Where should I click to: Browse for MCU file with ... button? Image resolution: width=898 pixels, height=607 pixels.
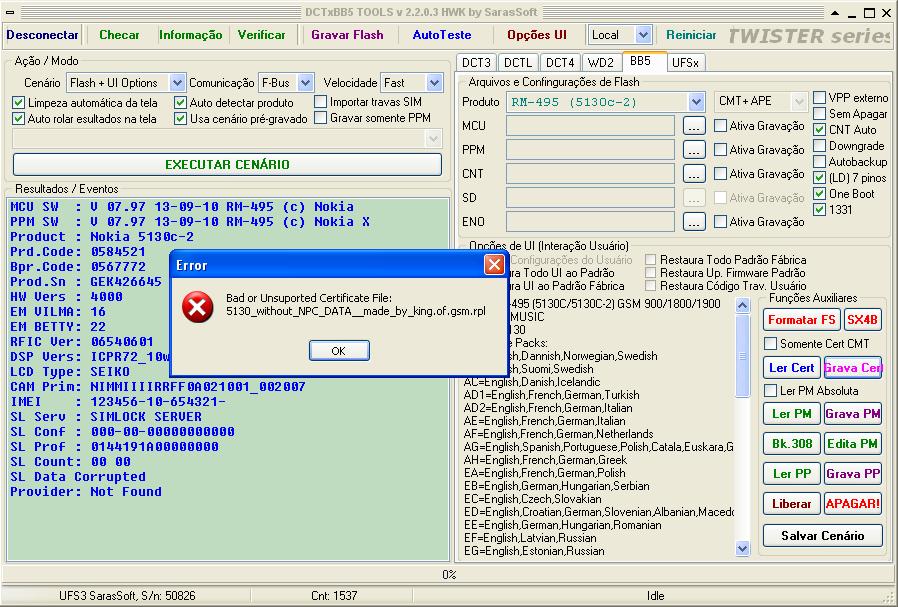[694, 126]
